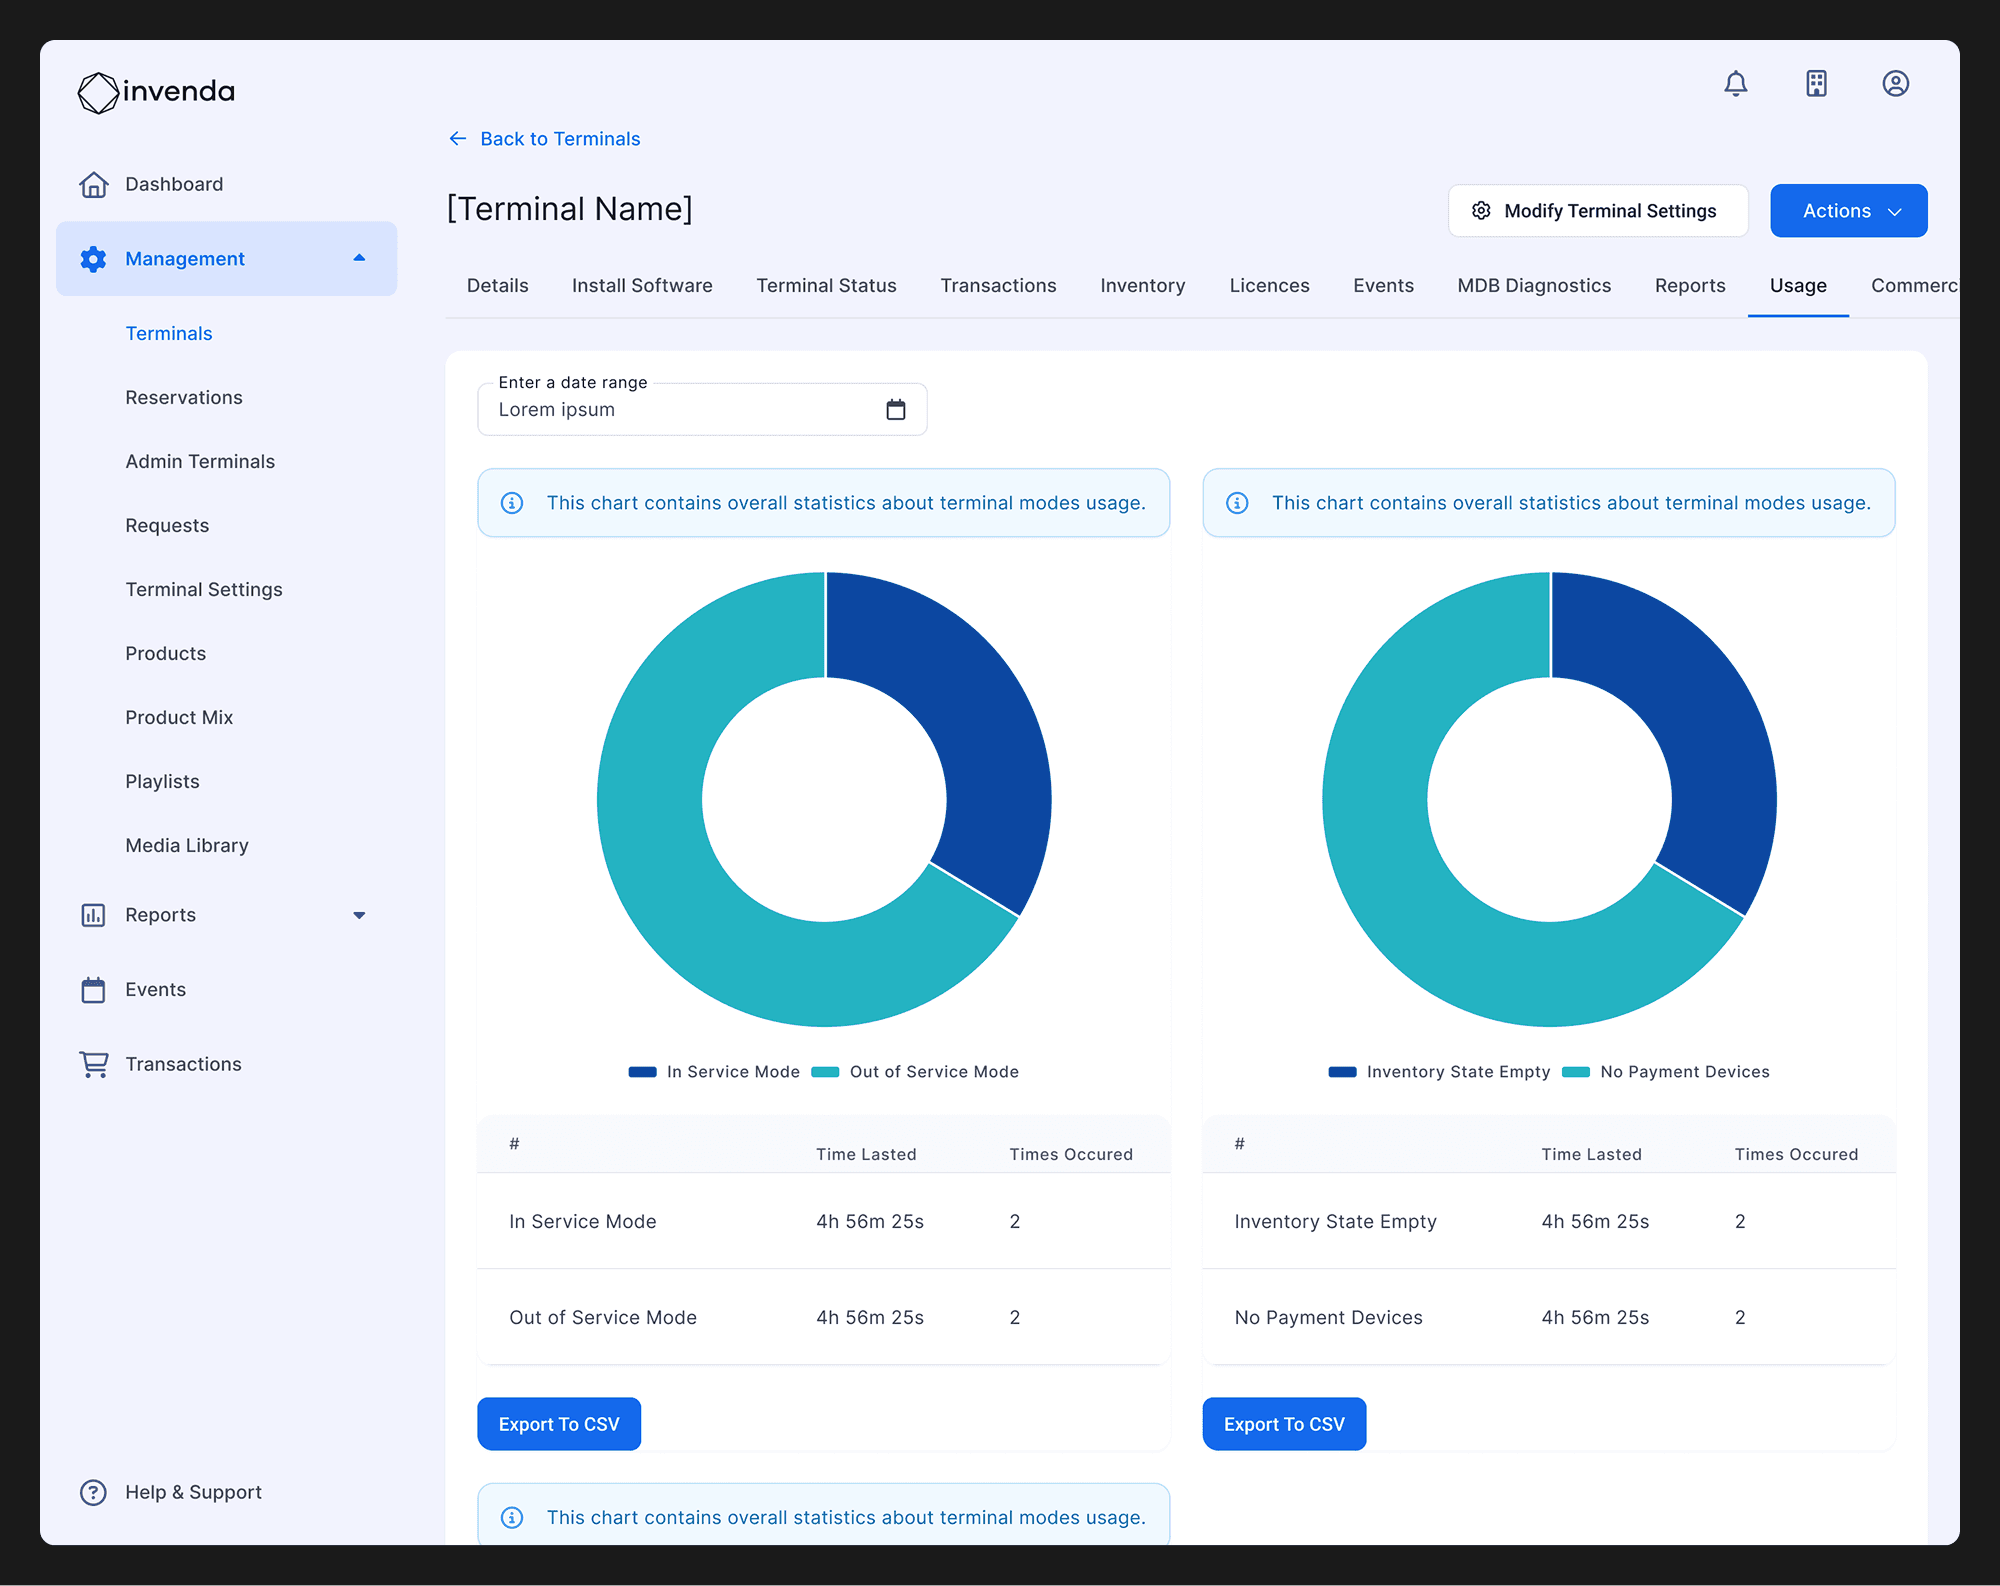Viewport: 2000px width, 1586px height.
Task: Open Requests in sidebar
Action: 167,526
